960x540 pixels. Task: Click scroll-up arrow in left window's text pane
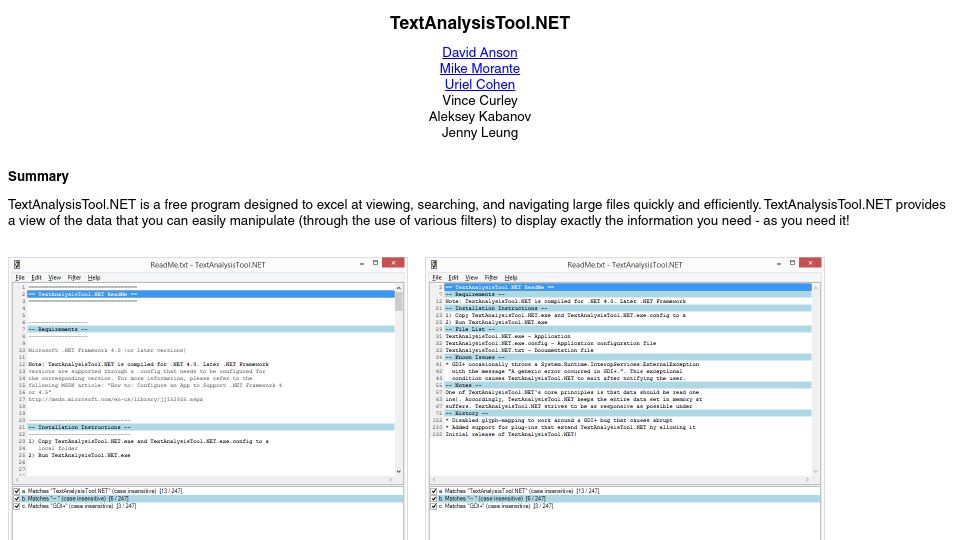click(x=399, y=288)
